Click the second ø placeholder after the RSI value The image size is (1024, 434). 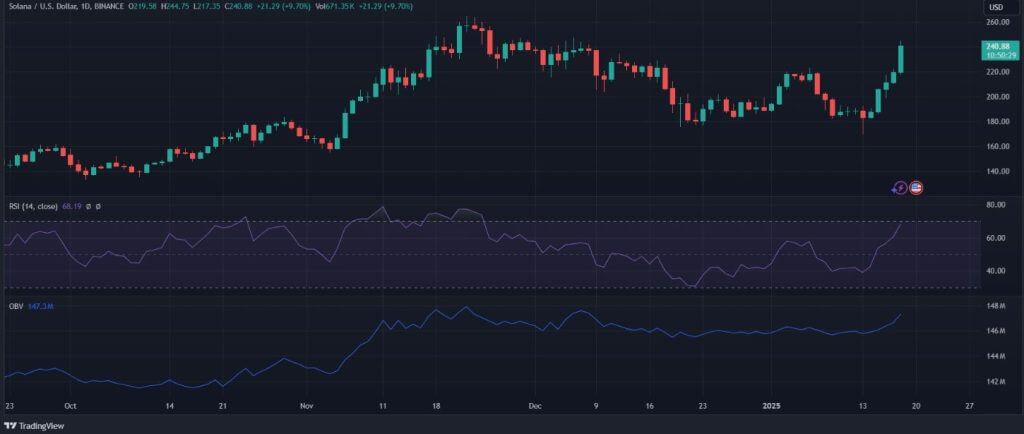click(98, 206)
